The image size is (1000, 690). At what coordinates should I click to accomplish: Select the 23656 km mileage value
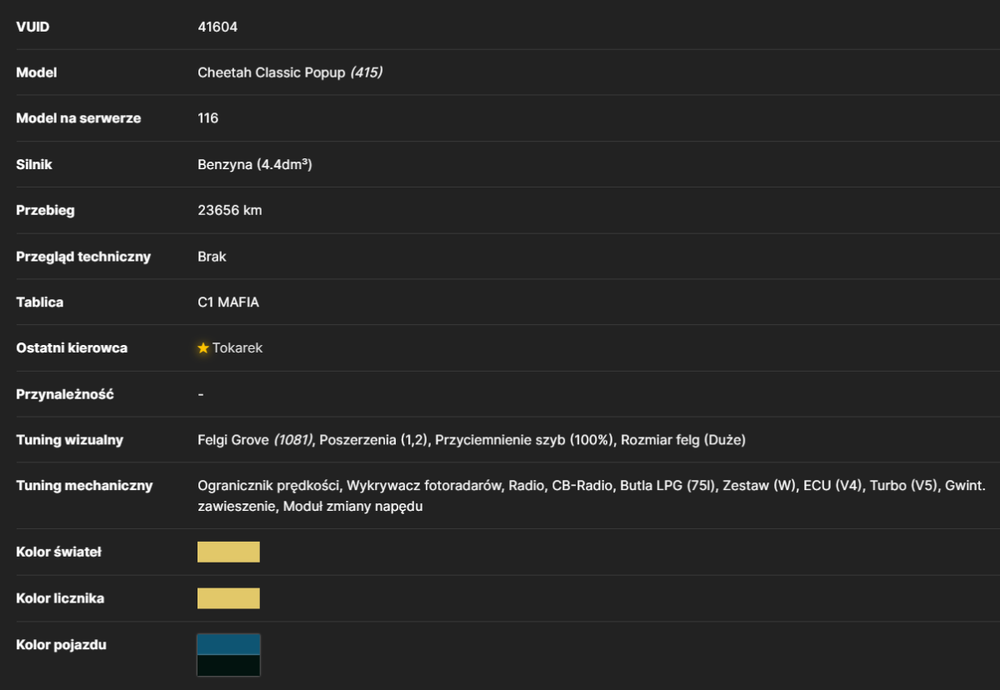click(230, 210)
